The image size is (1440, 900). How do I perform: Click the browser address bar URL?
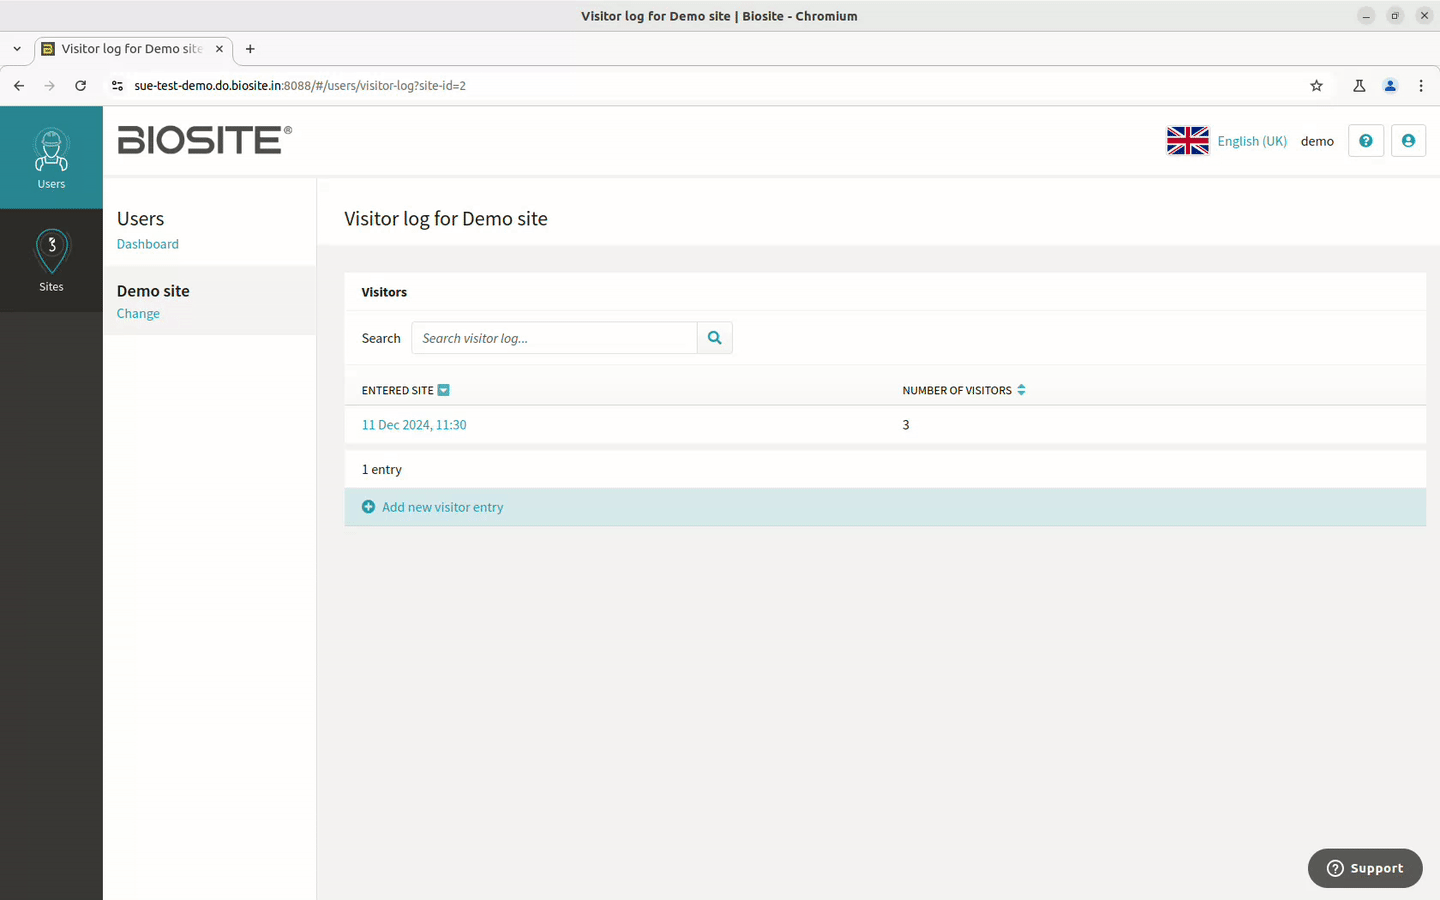click(300, 86)
